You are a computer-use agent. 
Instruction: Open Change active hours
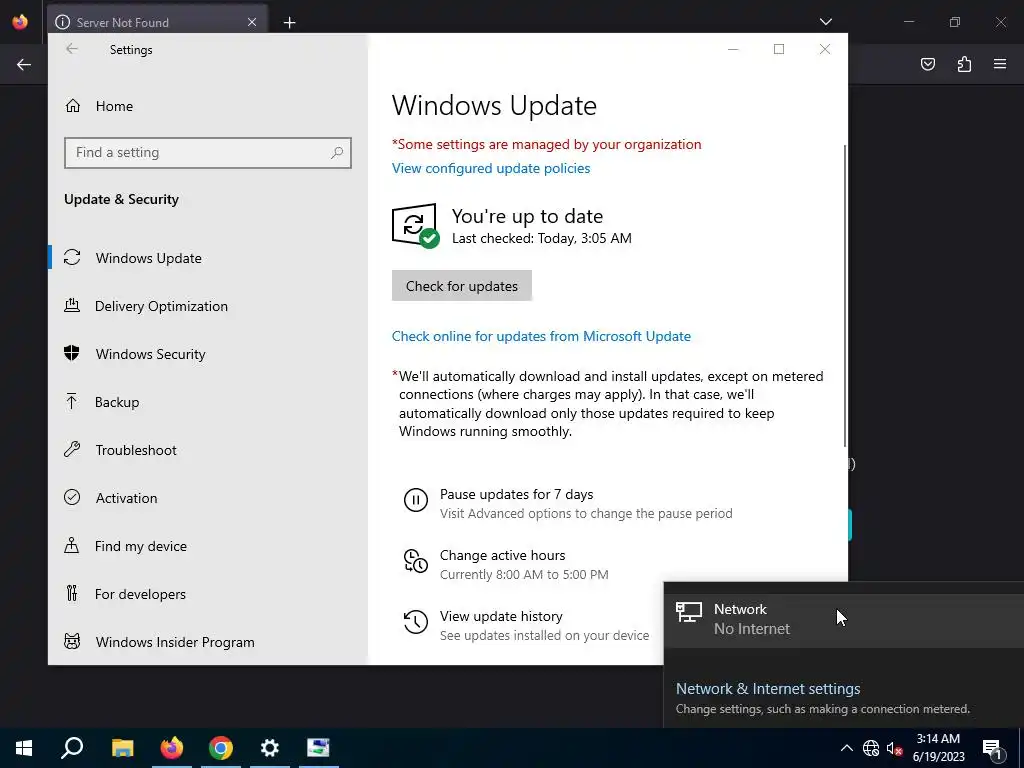coord(502,555)
